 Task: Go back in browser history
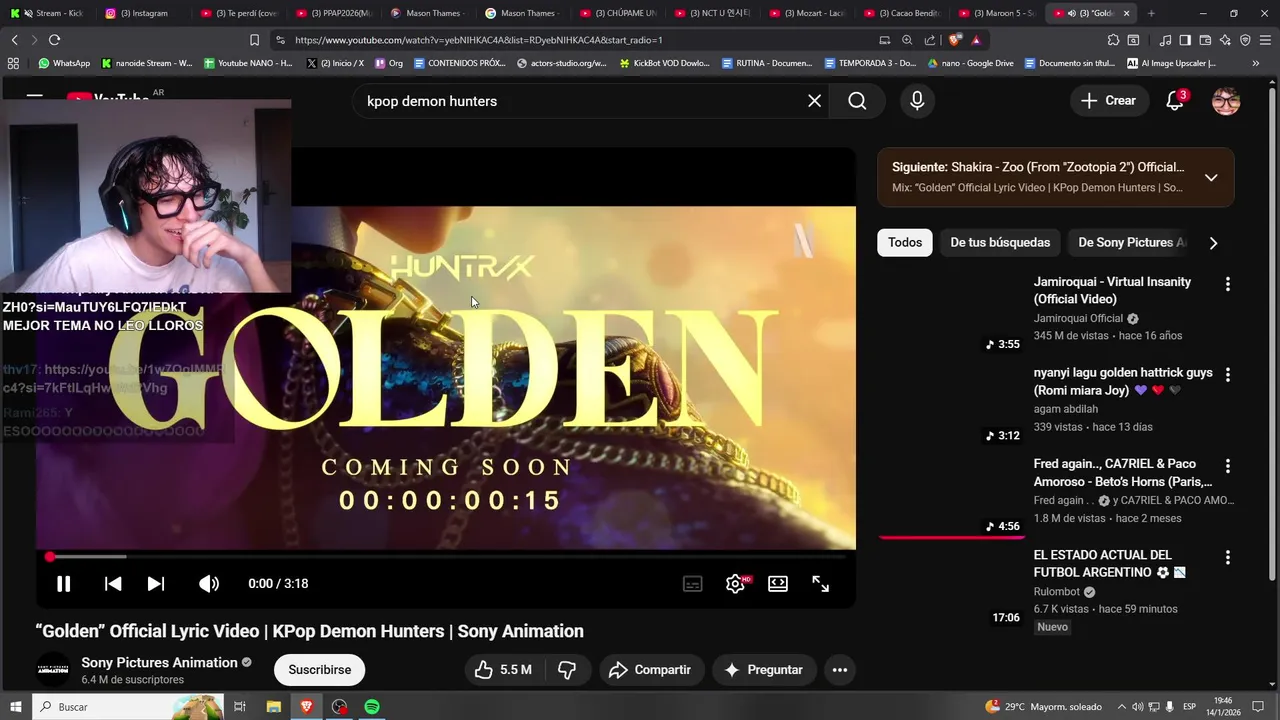point(14,40)
